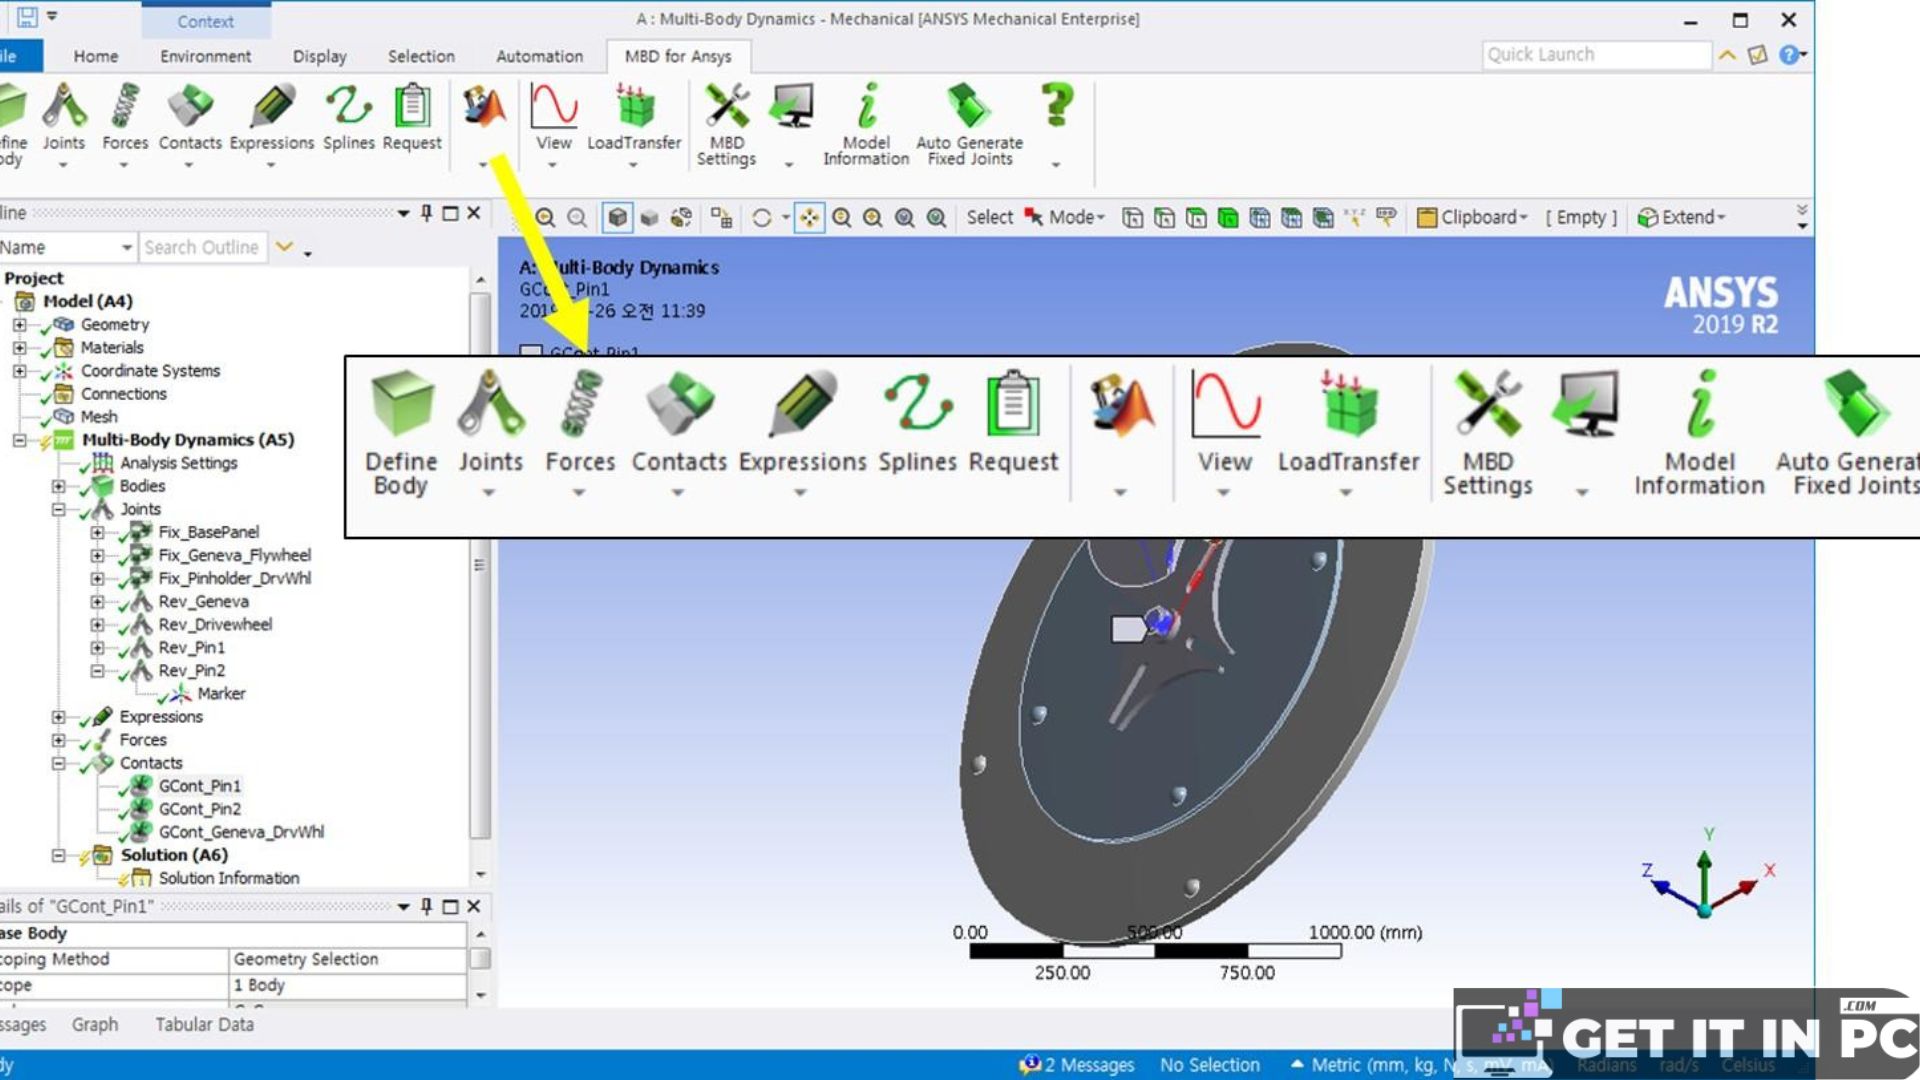
Task: Open Model Information
Action: pos(866,124)
